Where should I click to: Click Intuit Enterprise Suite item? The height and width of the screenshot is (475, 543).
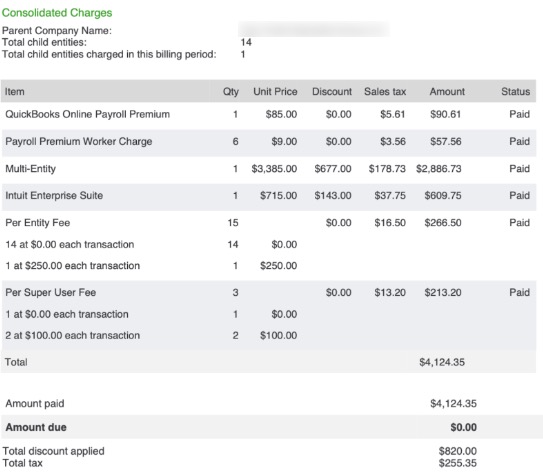[x=54, y=196]
